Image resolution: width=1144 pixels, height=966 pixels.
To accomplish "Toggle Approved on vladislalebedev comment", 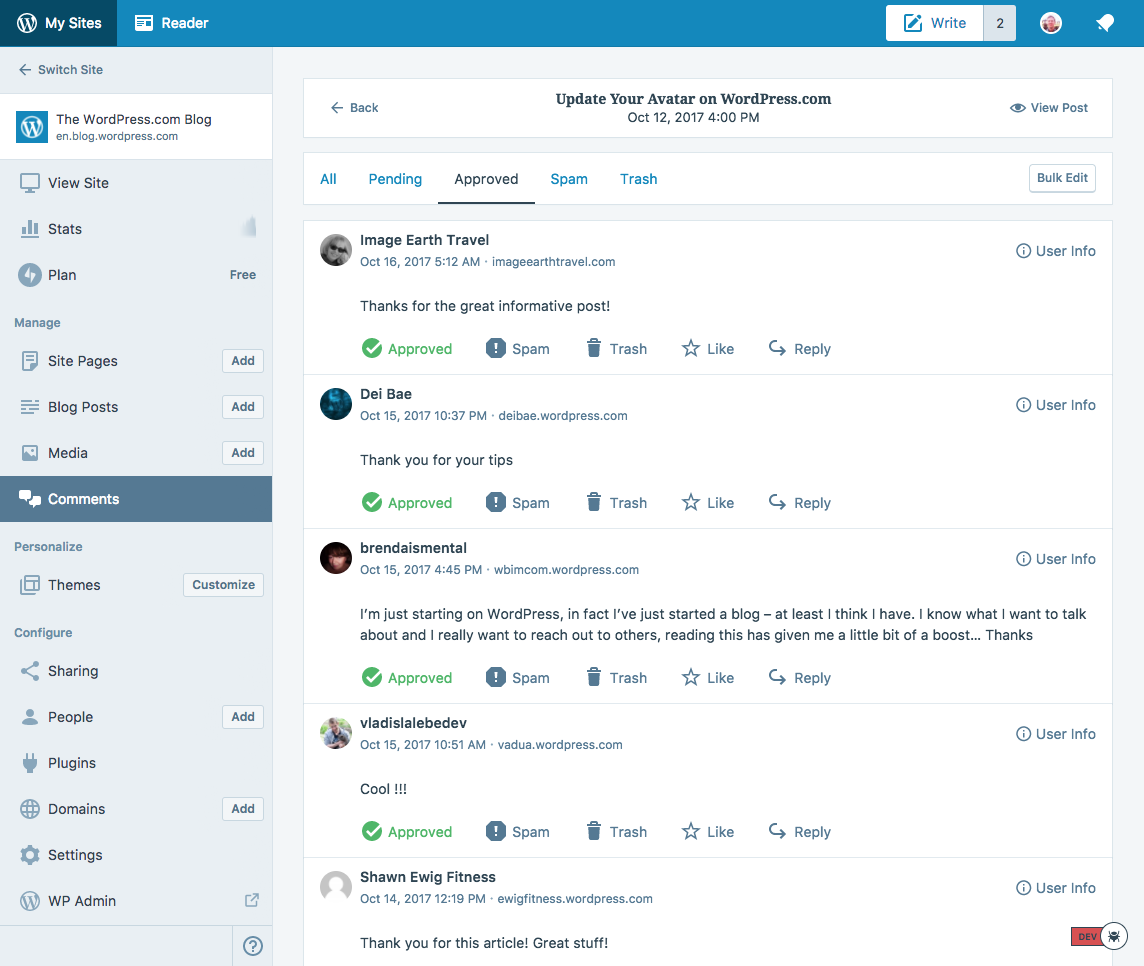I will 407,832.
